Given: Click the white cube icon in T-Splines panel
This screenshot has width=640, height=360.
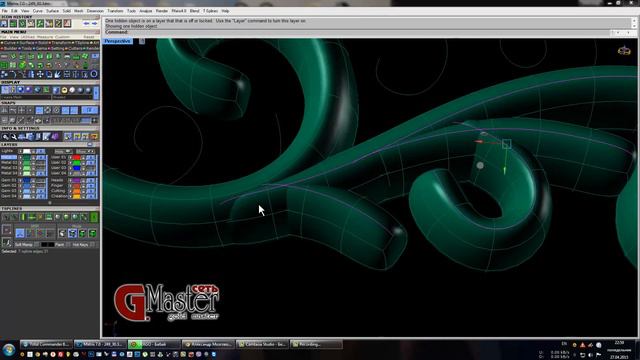Looking at the screenshot, I should tap(62, 233).
